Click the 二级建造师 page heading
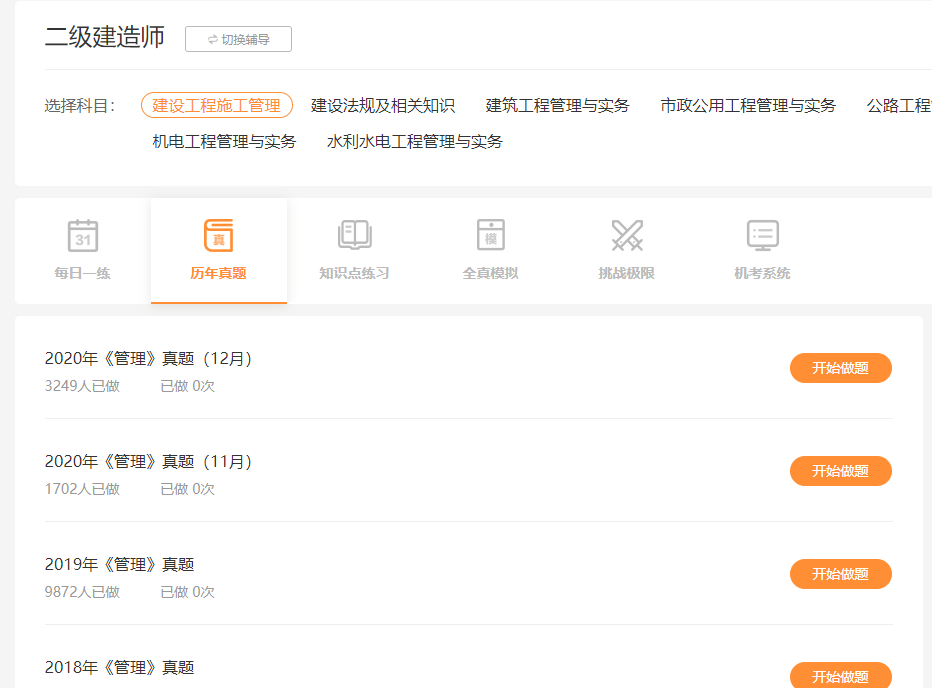 click(x=105, y=38)
